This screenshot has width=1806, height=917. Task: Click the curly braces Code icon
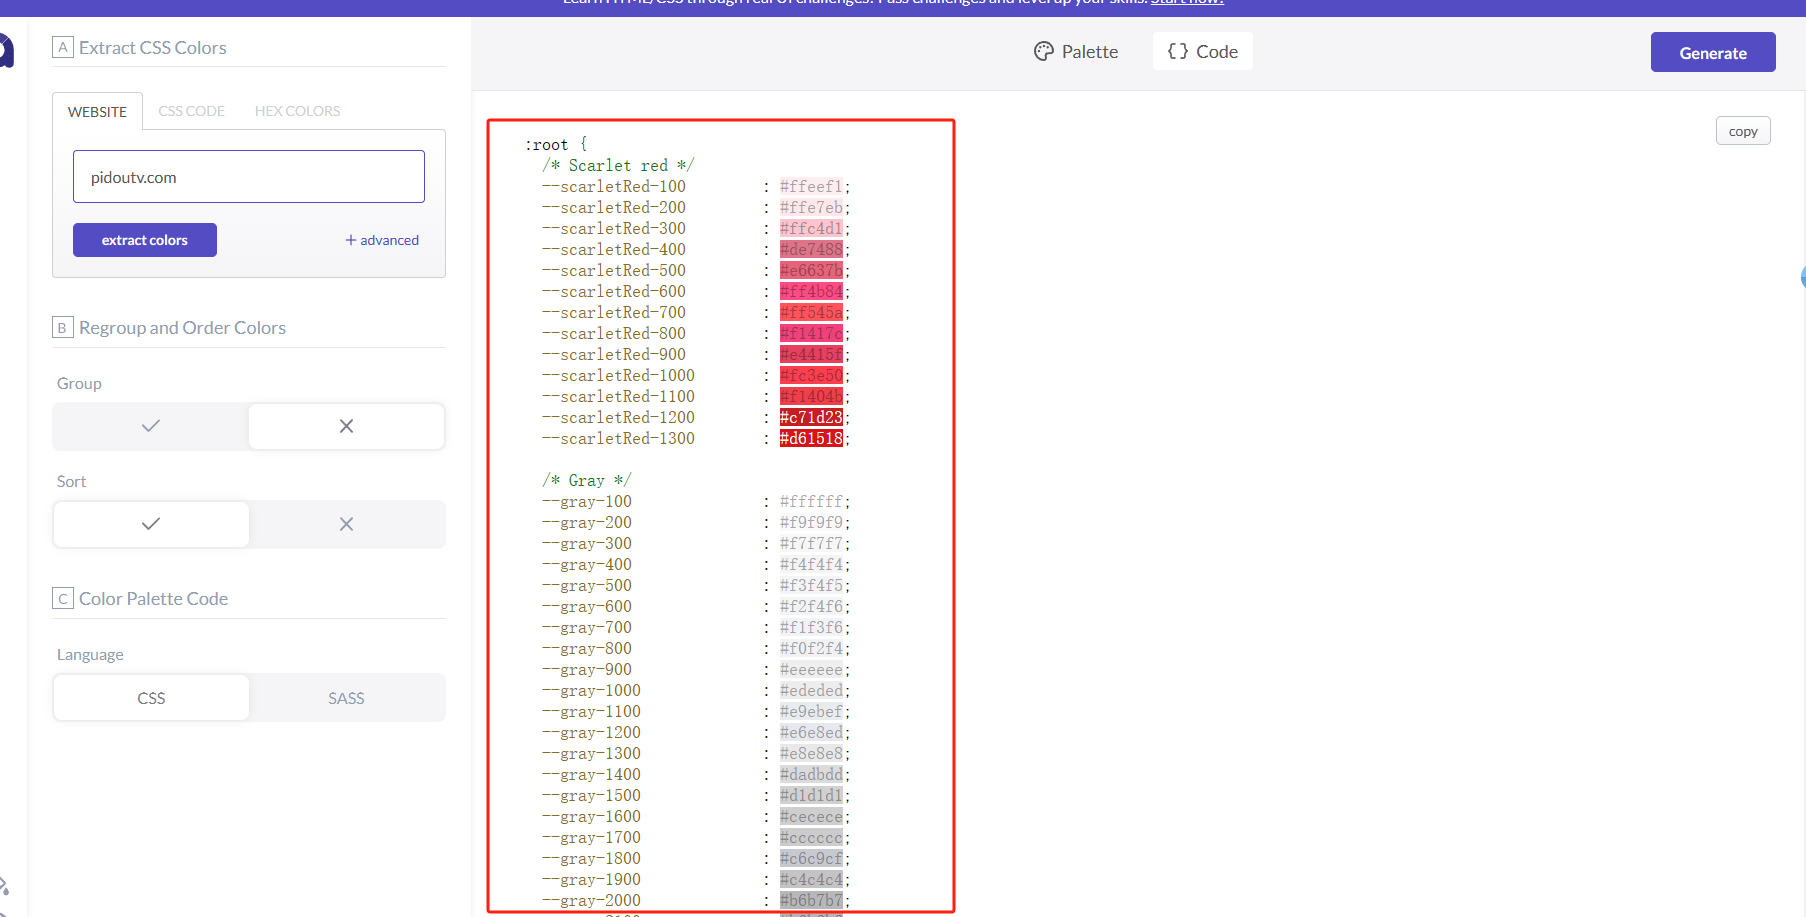tap(1178, 52)
